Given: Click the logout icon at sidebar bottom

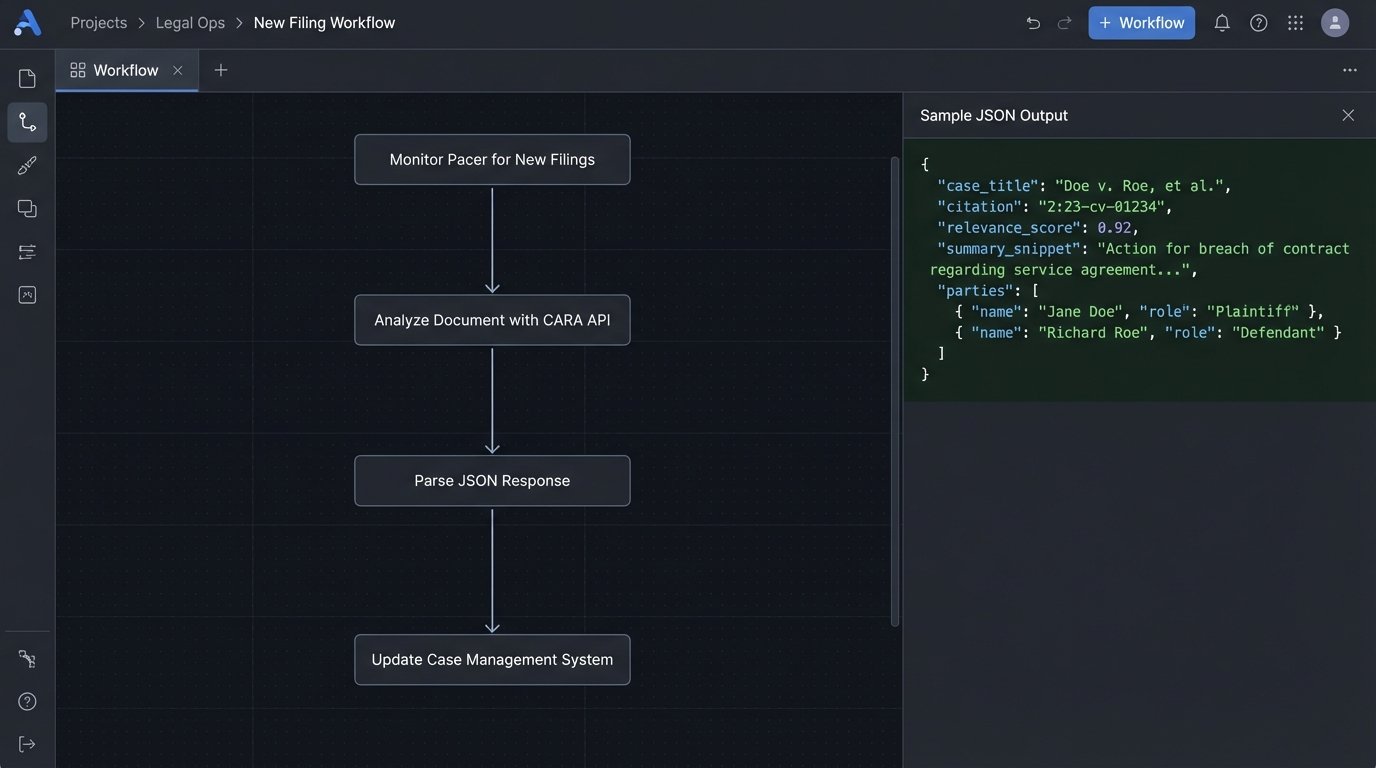Looking at the screenshot, I should pos(27,743).
